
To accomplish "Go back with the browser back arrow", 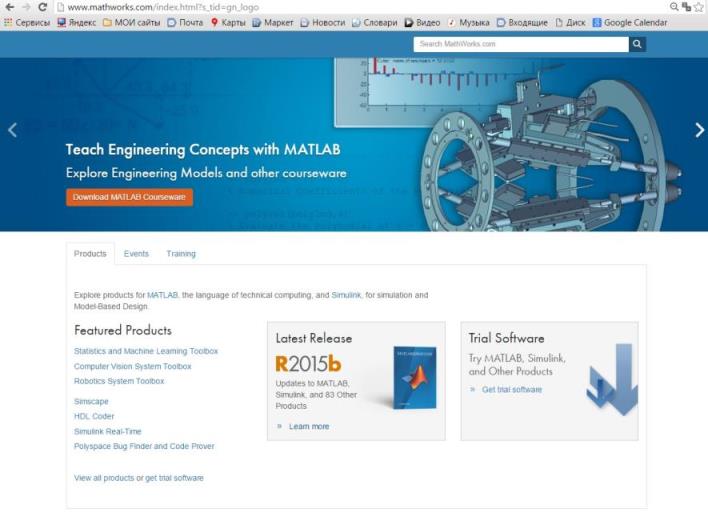I will pos(9,7).
